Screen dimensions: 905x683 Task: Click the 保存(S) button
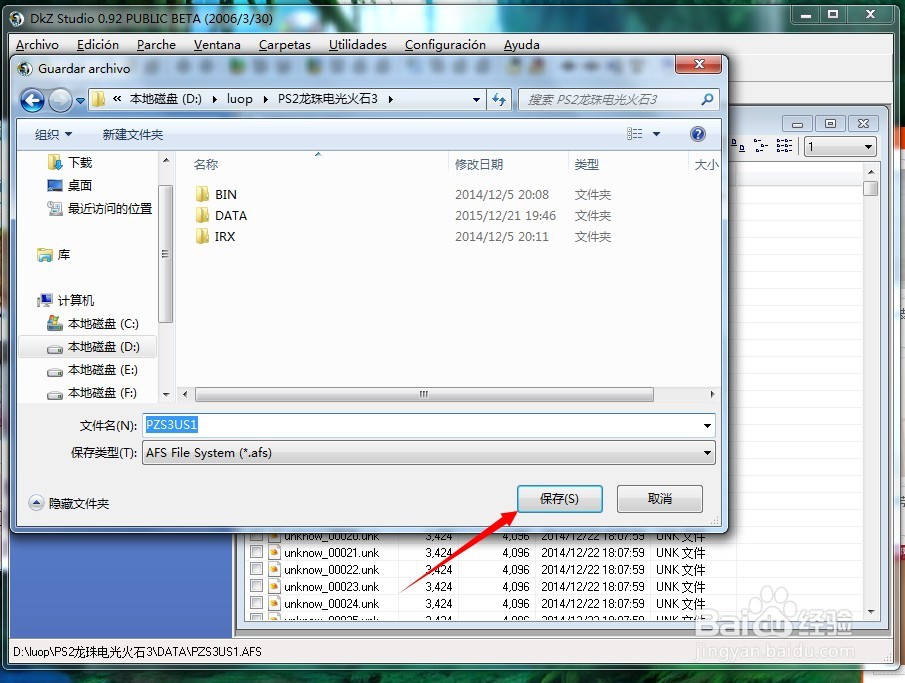(559, 499)
